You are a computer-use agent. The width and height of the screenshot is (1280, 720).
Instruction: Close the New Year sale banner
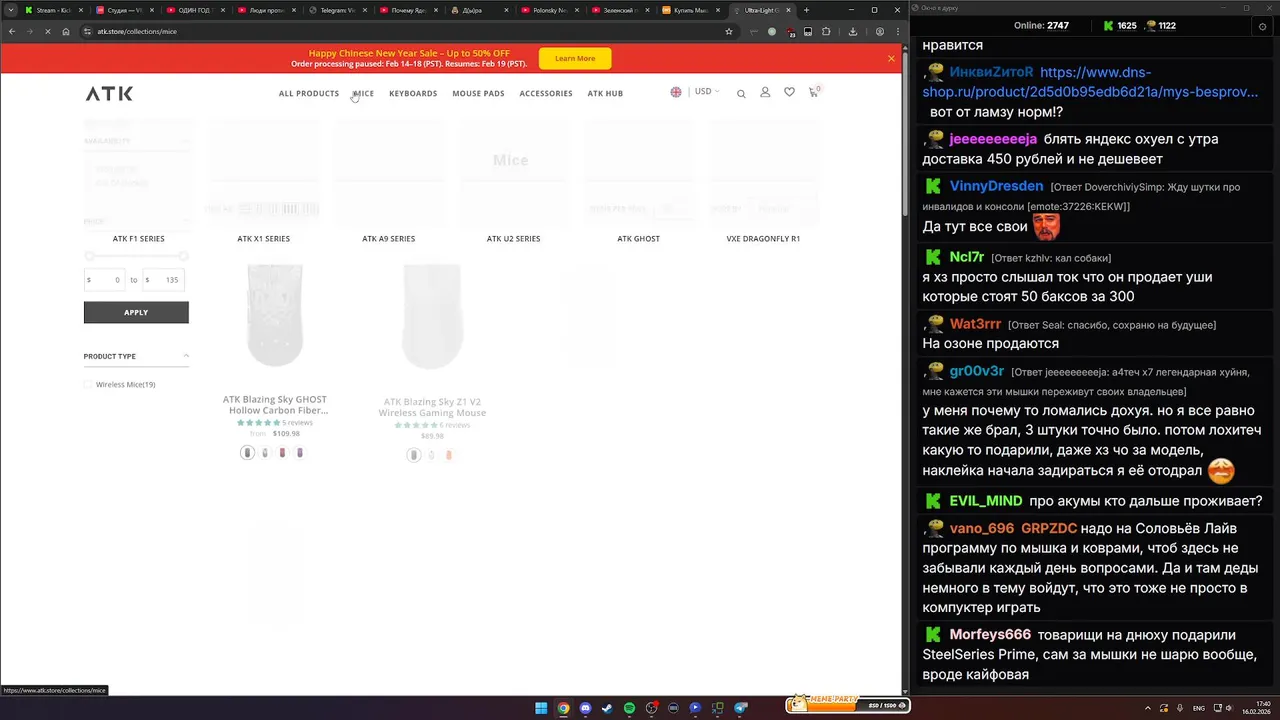(891, 58)
